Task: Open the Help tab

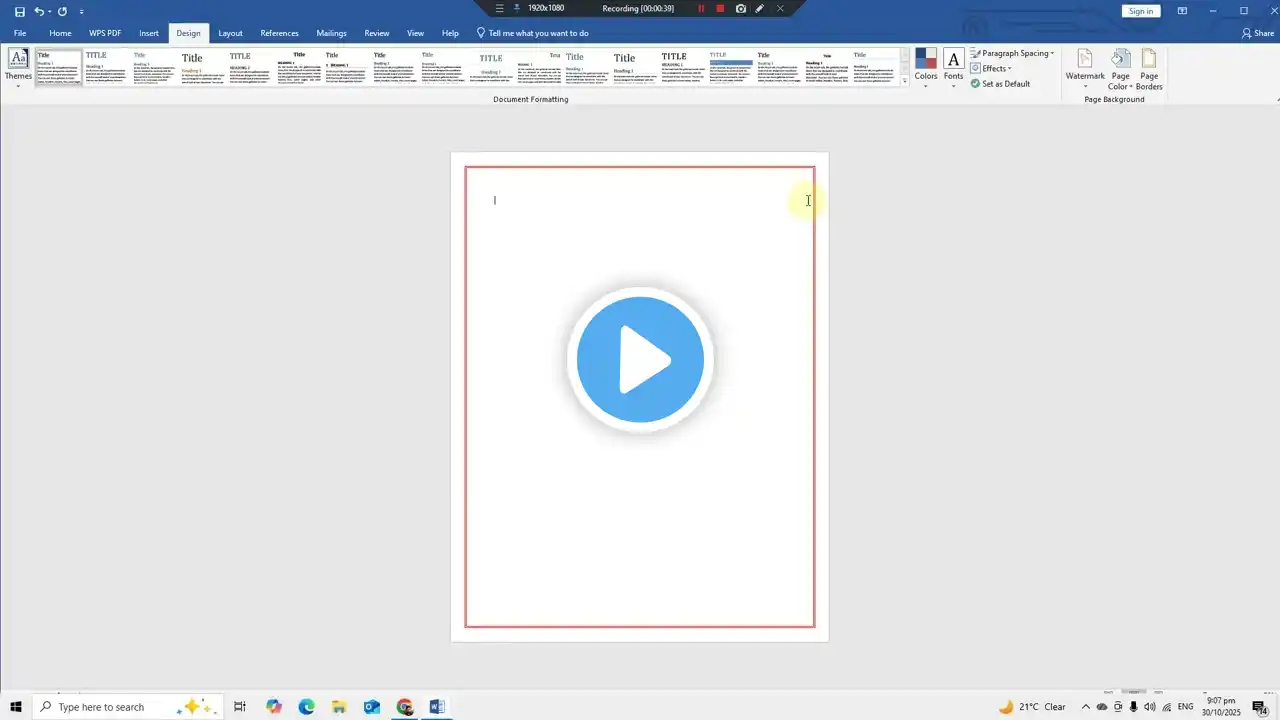Action: (450, 33)
